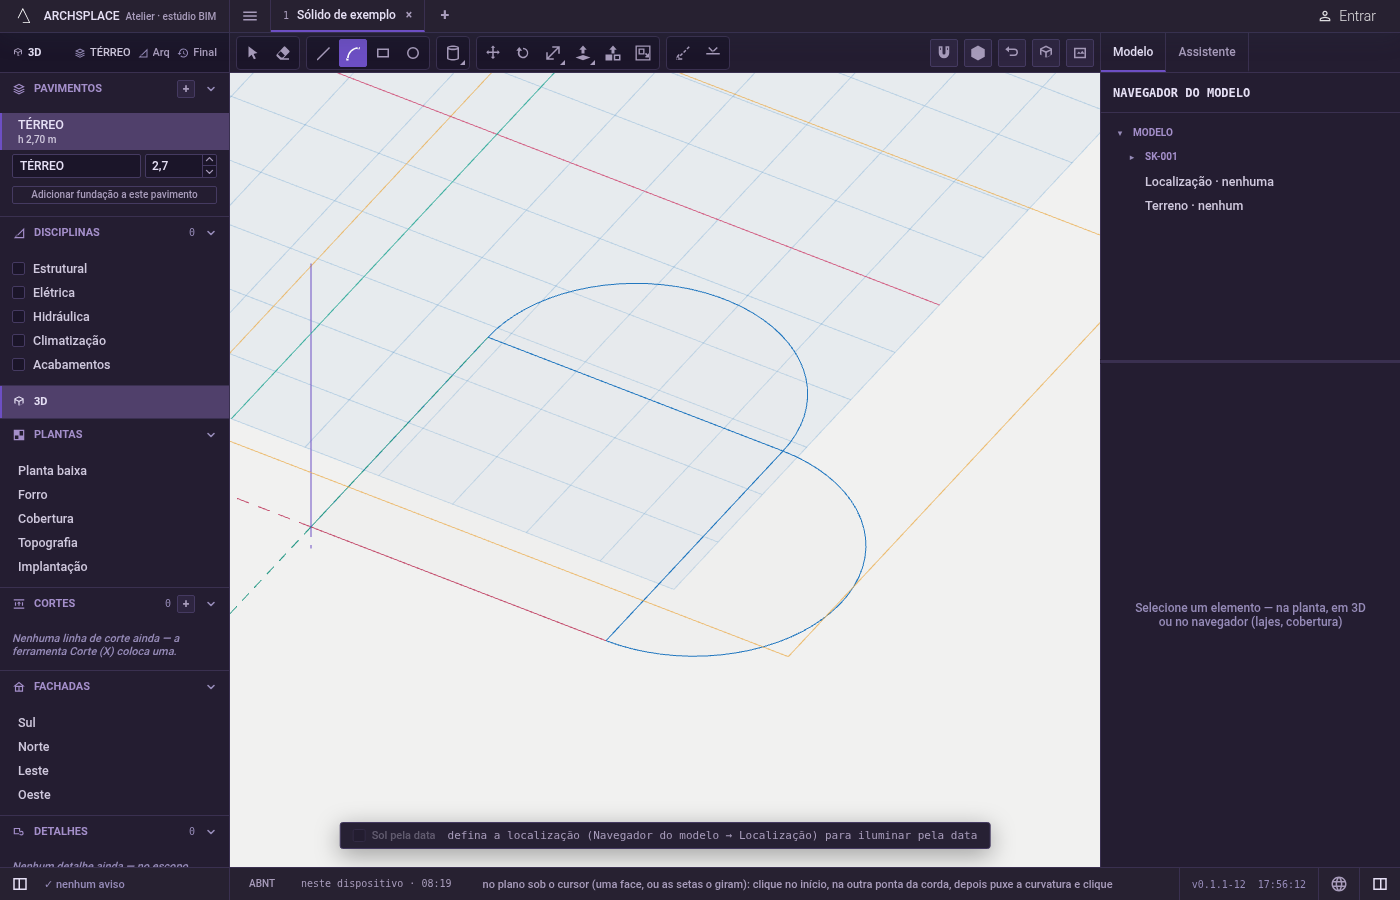Choose the cylinder solid tool
The width and height of the screenshot is (1400, 900).
pos(453,53)
